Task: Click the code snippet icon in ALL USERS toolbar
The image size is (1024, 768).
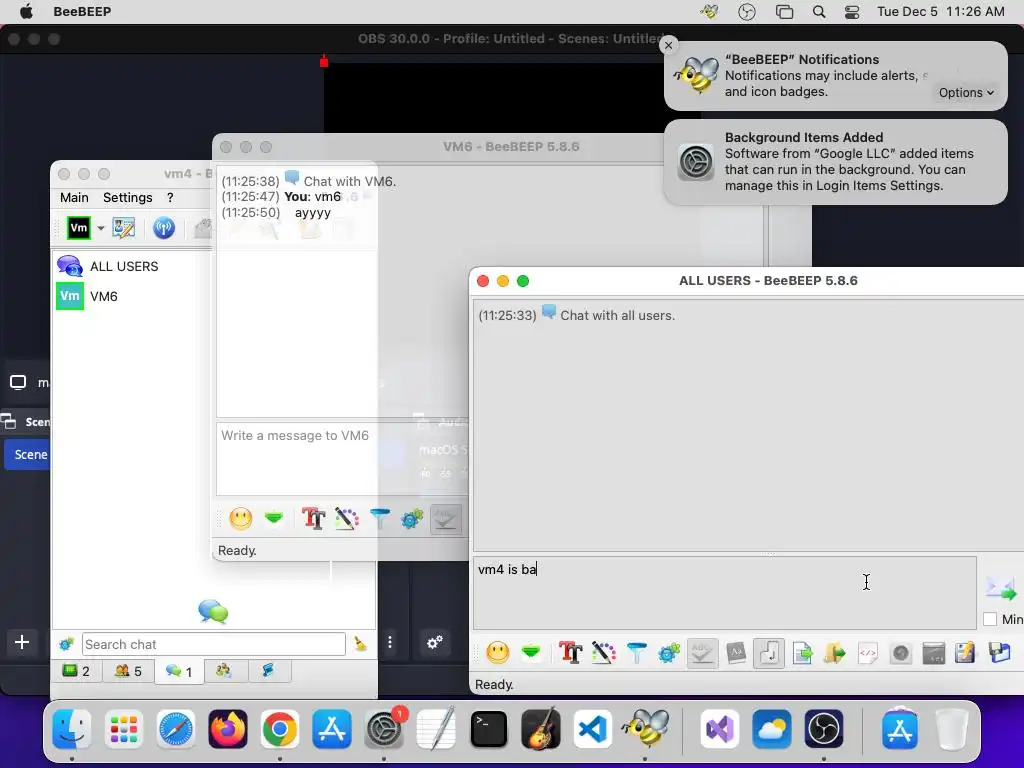Action: pos(868,652)
